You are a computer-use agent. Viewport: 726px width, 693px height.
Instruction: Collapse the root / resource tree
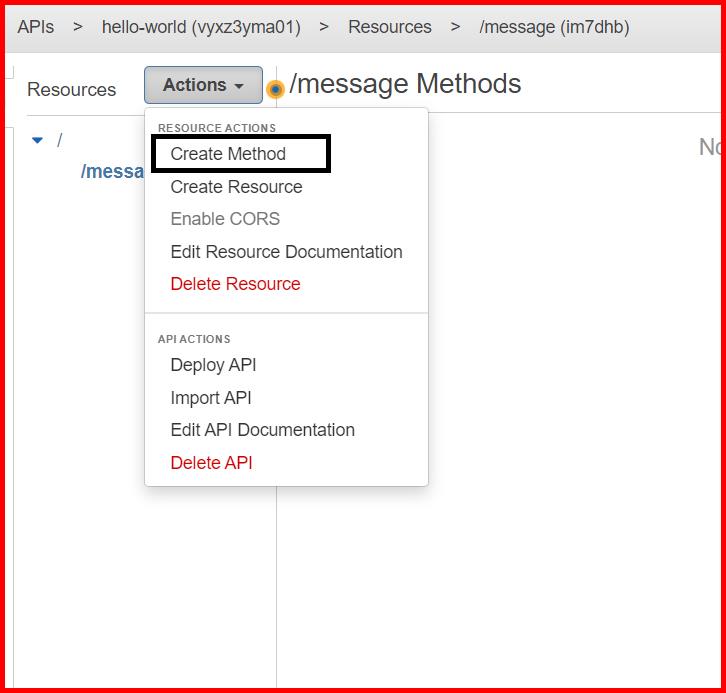point(38,140)
